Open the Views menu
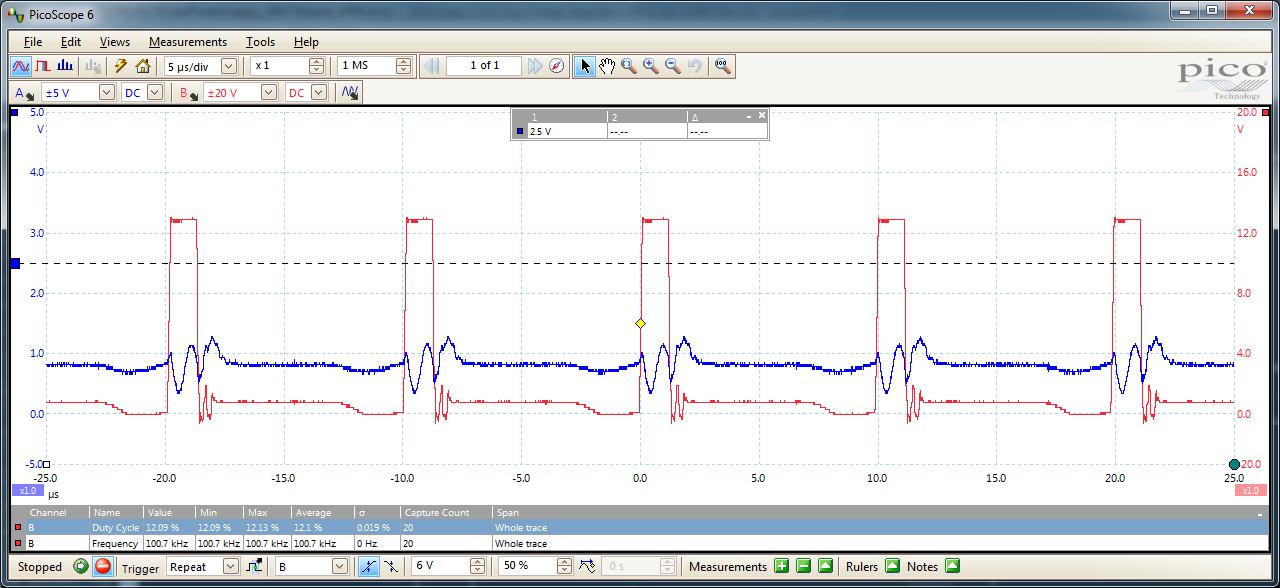Viewport: 1280px width, 588px height. (x=114, y=41)
